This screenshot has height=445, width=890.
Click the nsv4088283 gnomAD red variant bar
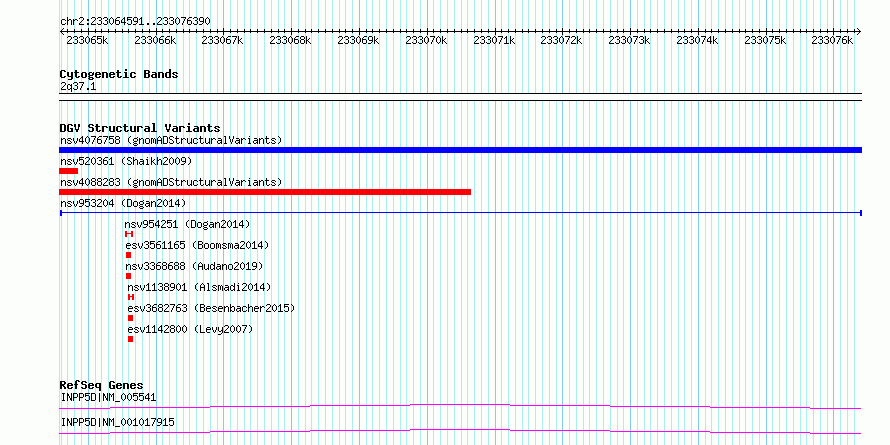[x=265, y=192]
